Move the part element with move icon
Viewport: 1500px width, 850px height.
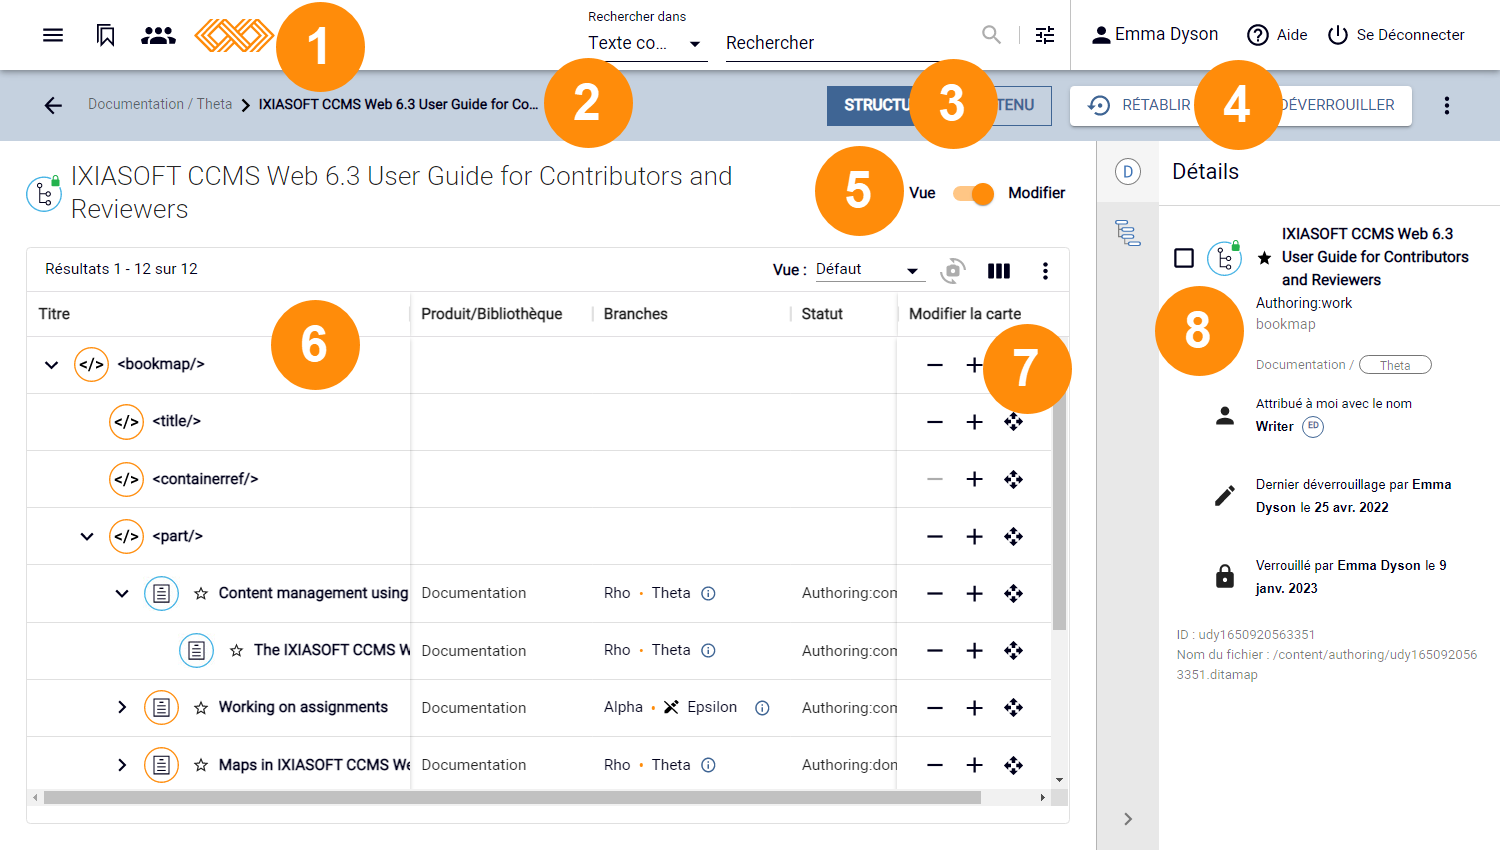point(1013,537)
